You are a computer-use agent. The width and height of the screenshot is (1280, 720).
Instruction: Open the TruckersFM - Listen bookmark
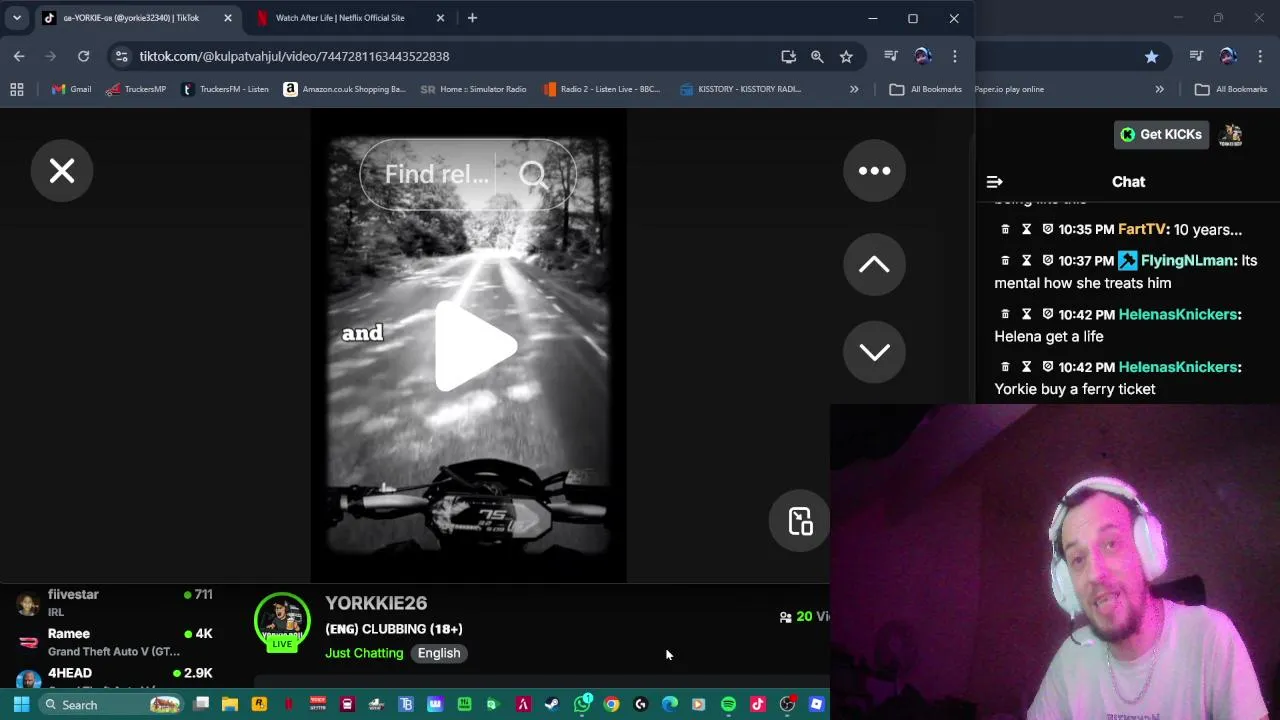pos(225,89)
